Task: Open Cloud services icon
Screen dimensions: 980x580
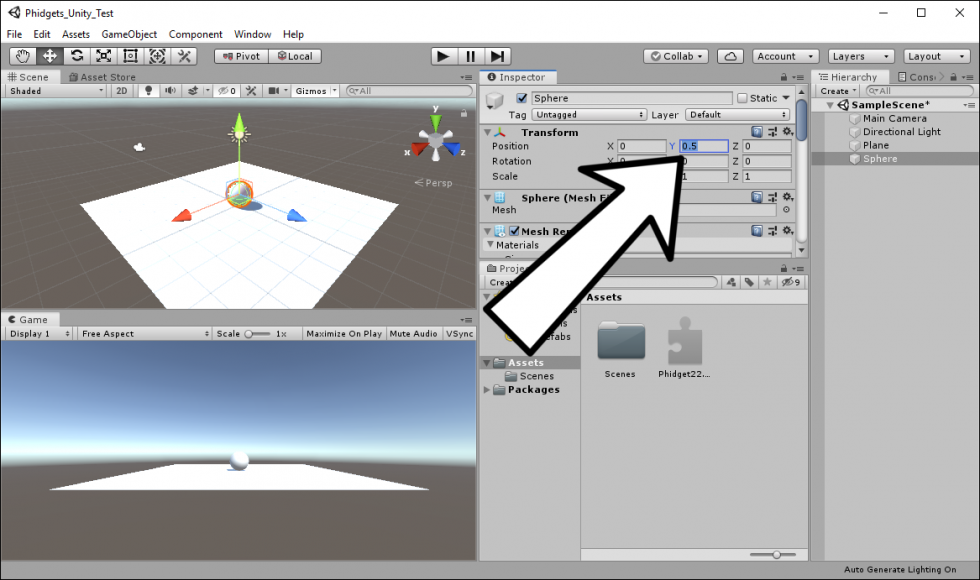Action: pyautogui.click(x=730, y=56)
